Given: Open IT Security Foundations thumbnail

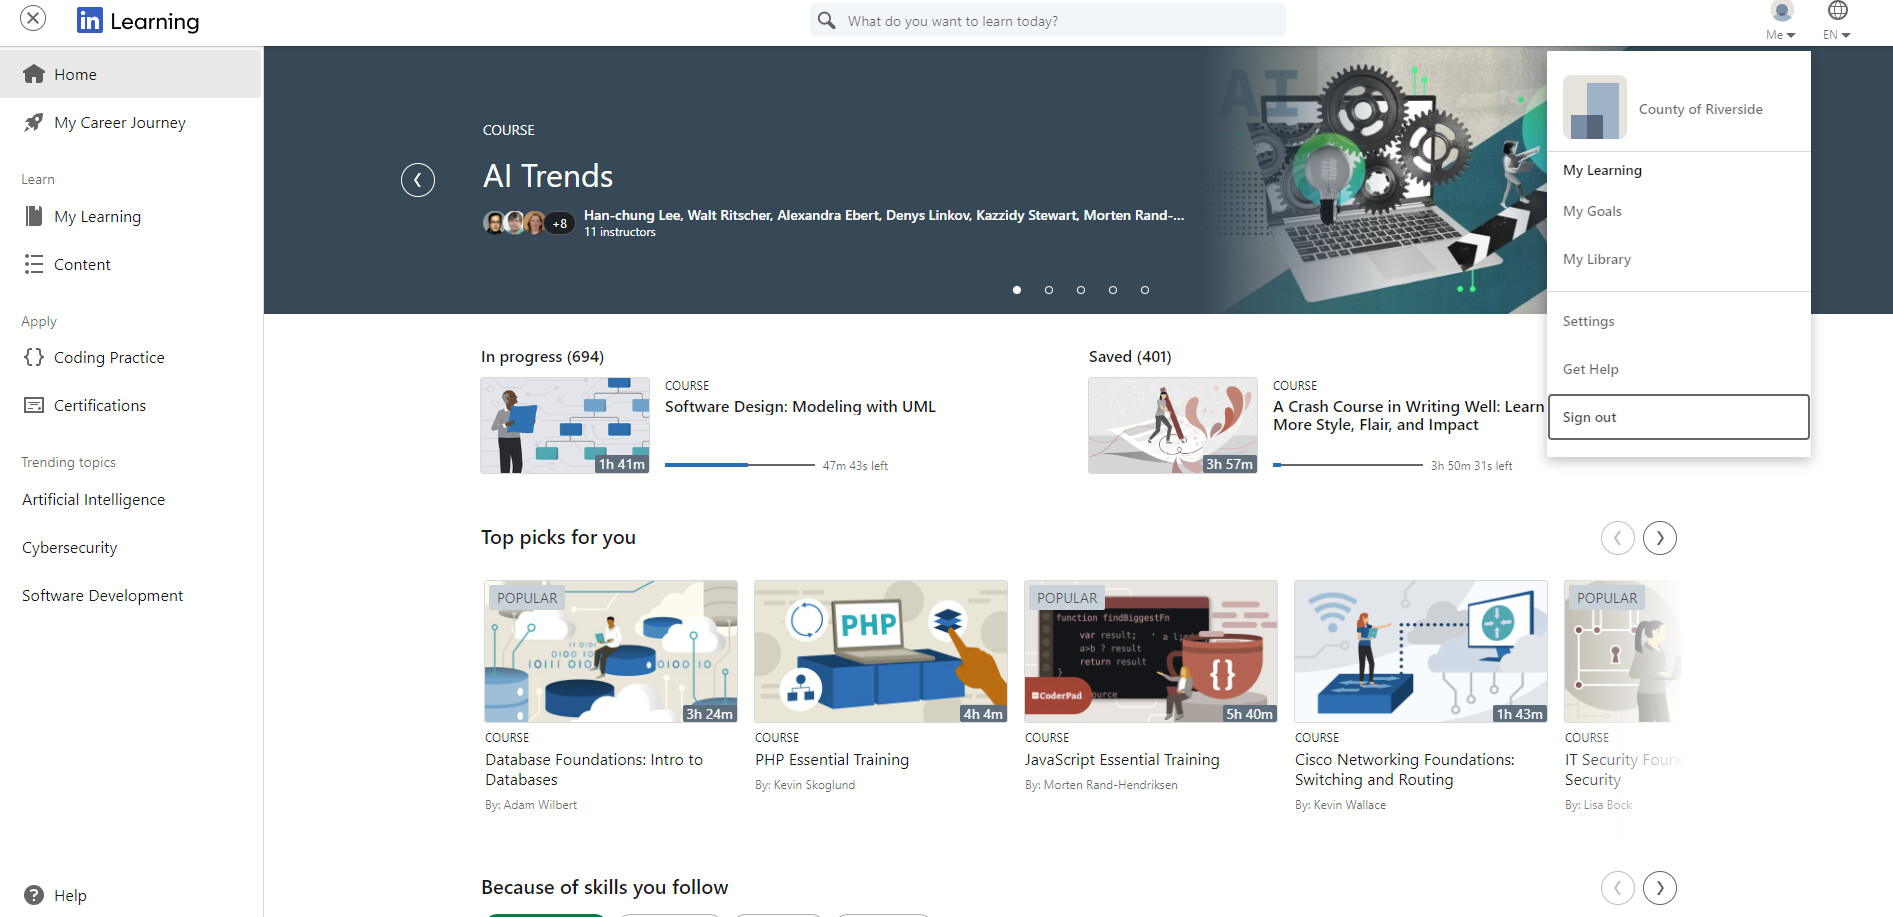Looking at the screenshot, I should pyautogui.click(x=1623, y=651).
